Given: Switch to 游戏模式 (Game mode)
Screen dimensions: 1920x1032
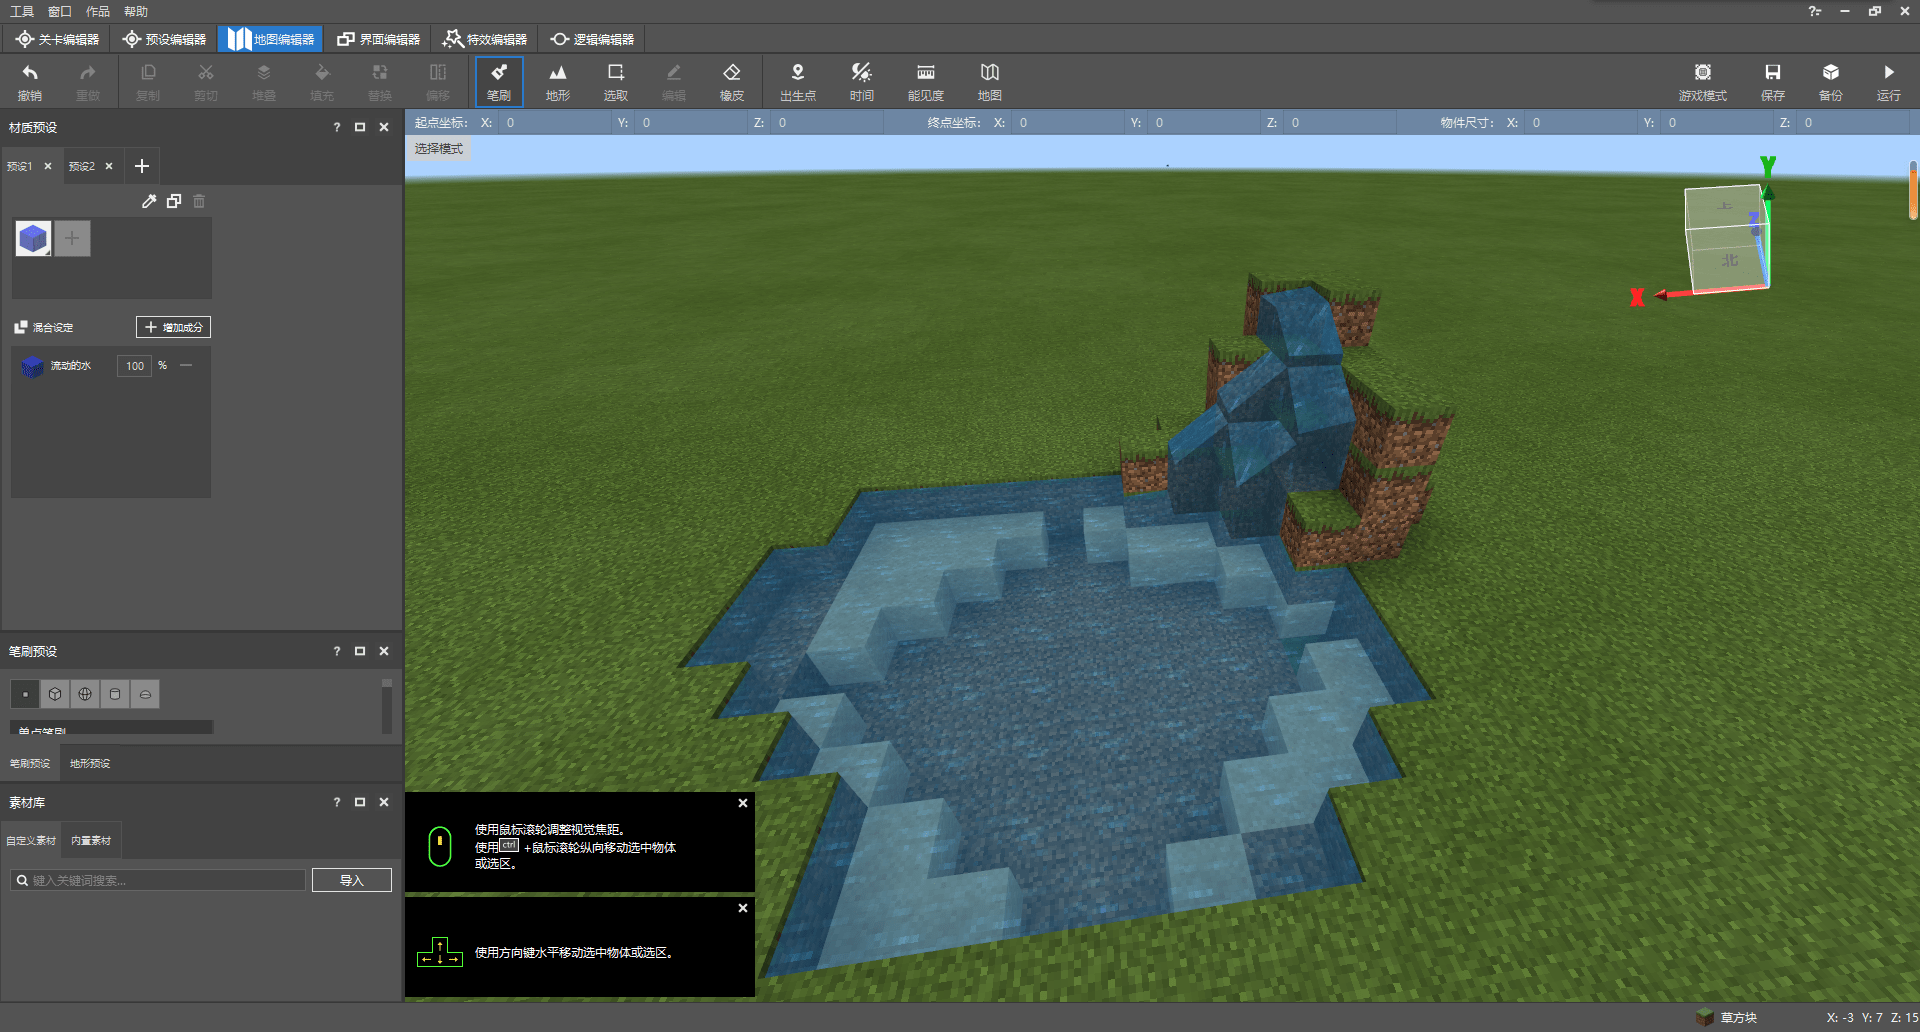Looking at the screenshot, I should tap(1703, 82).
